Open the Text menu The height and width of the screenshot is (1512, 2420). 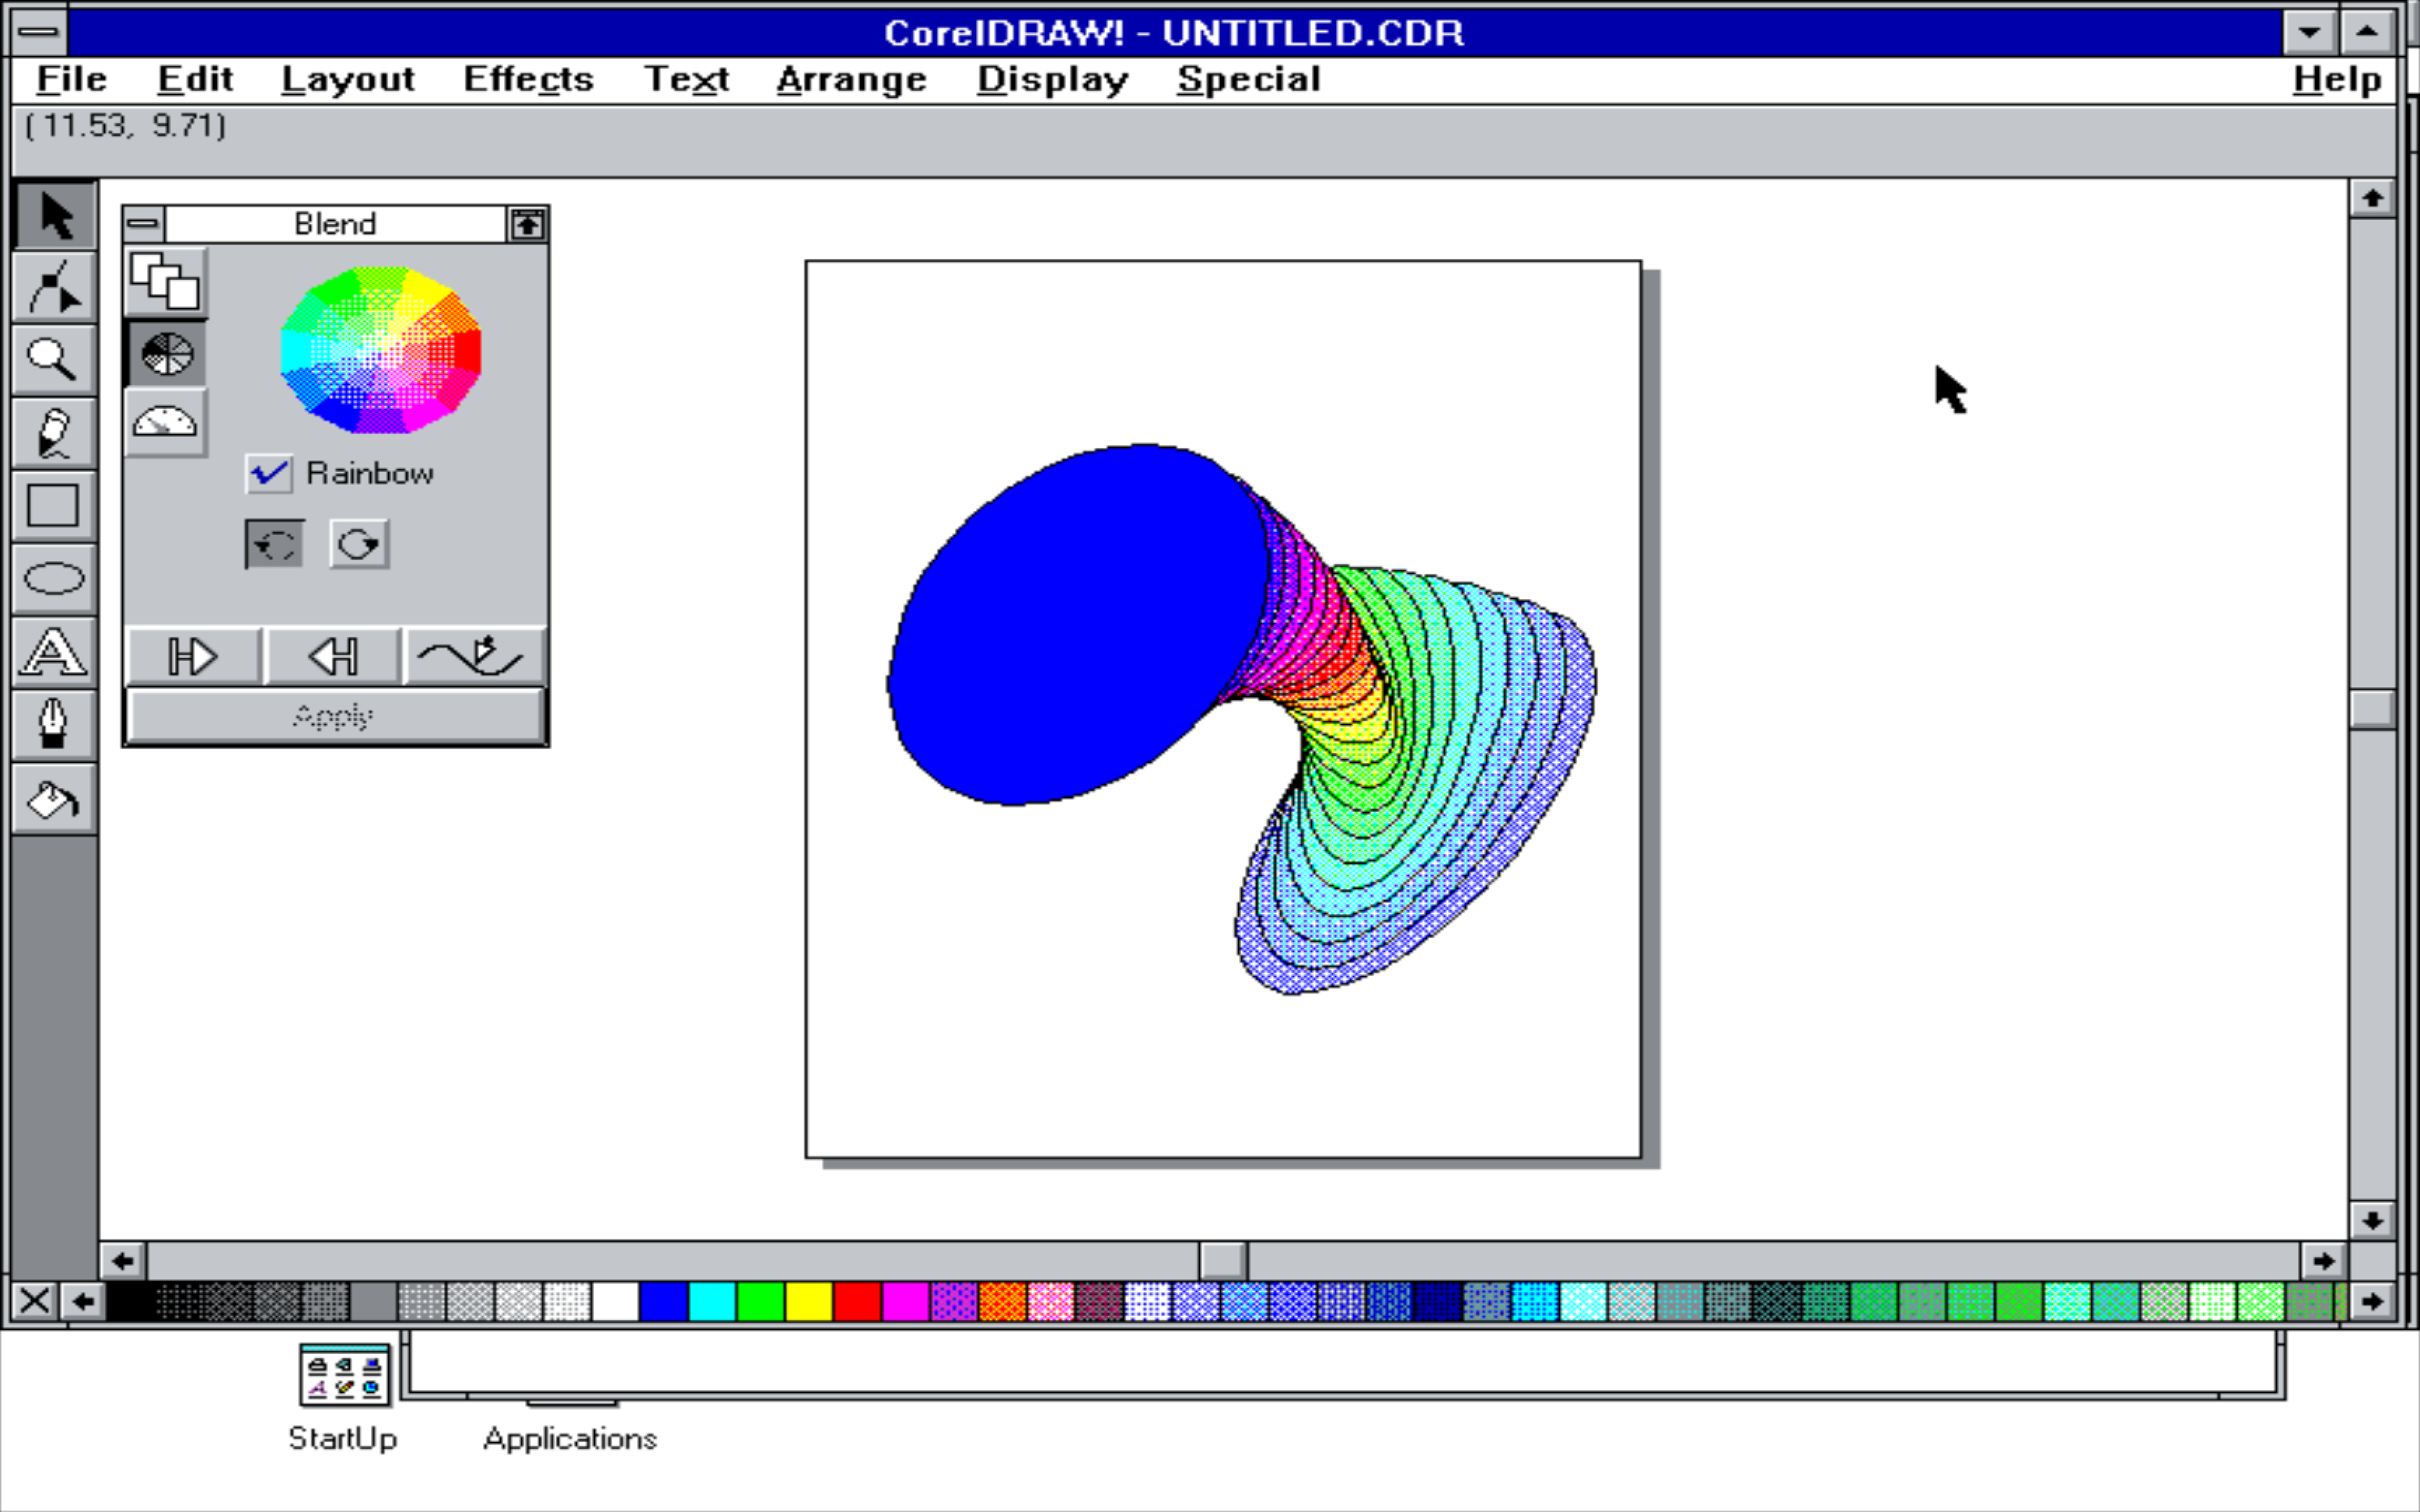[x=686, y=79]
